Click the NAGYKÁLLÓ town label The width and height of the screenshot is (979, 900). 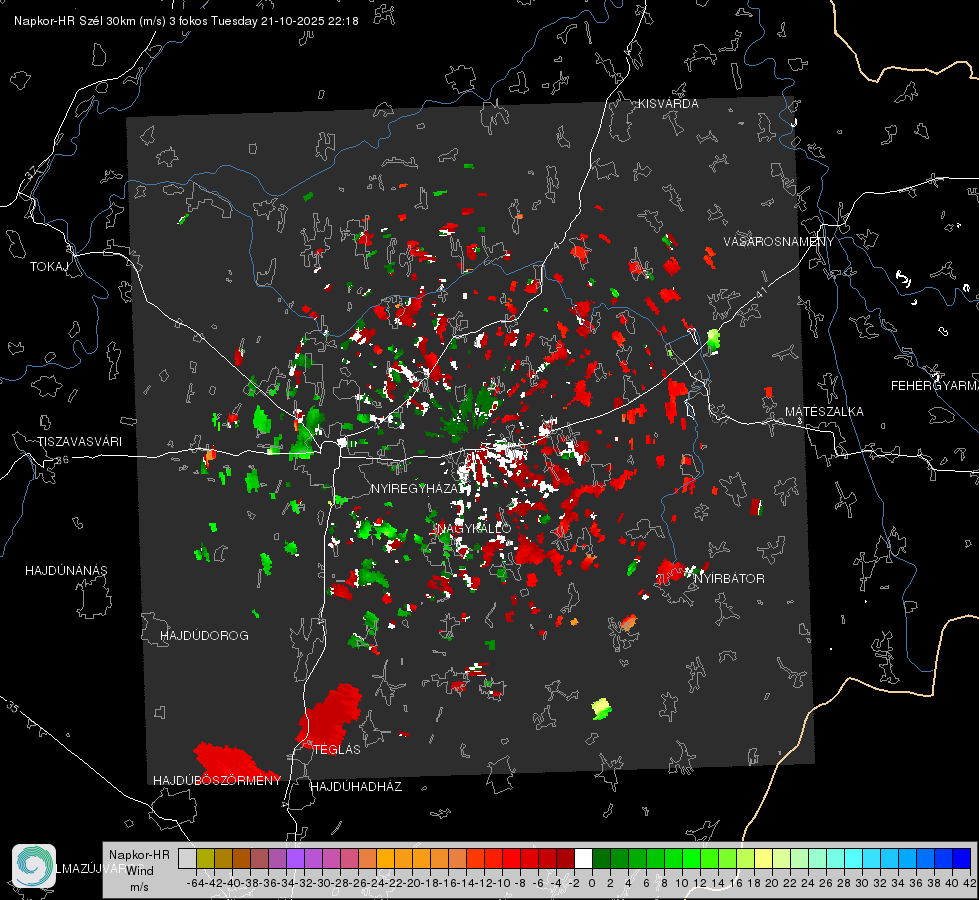click(x=473, y=528)
